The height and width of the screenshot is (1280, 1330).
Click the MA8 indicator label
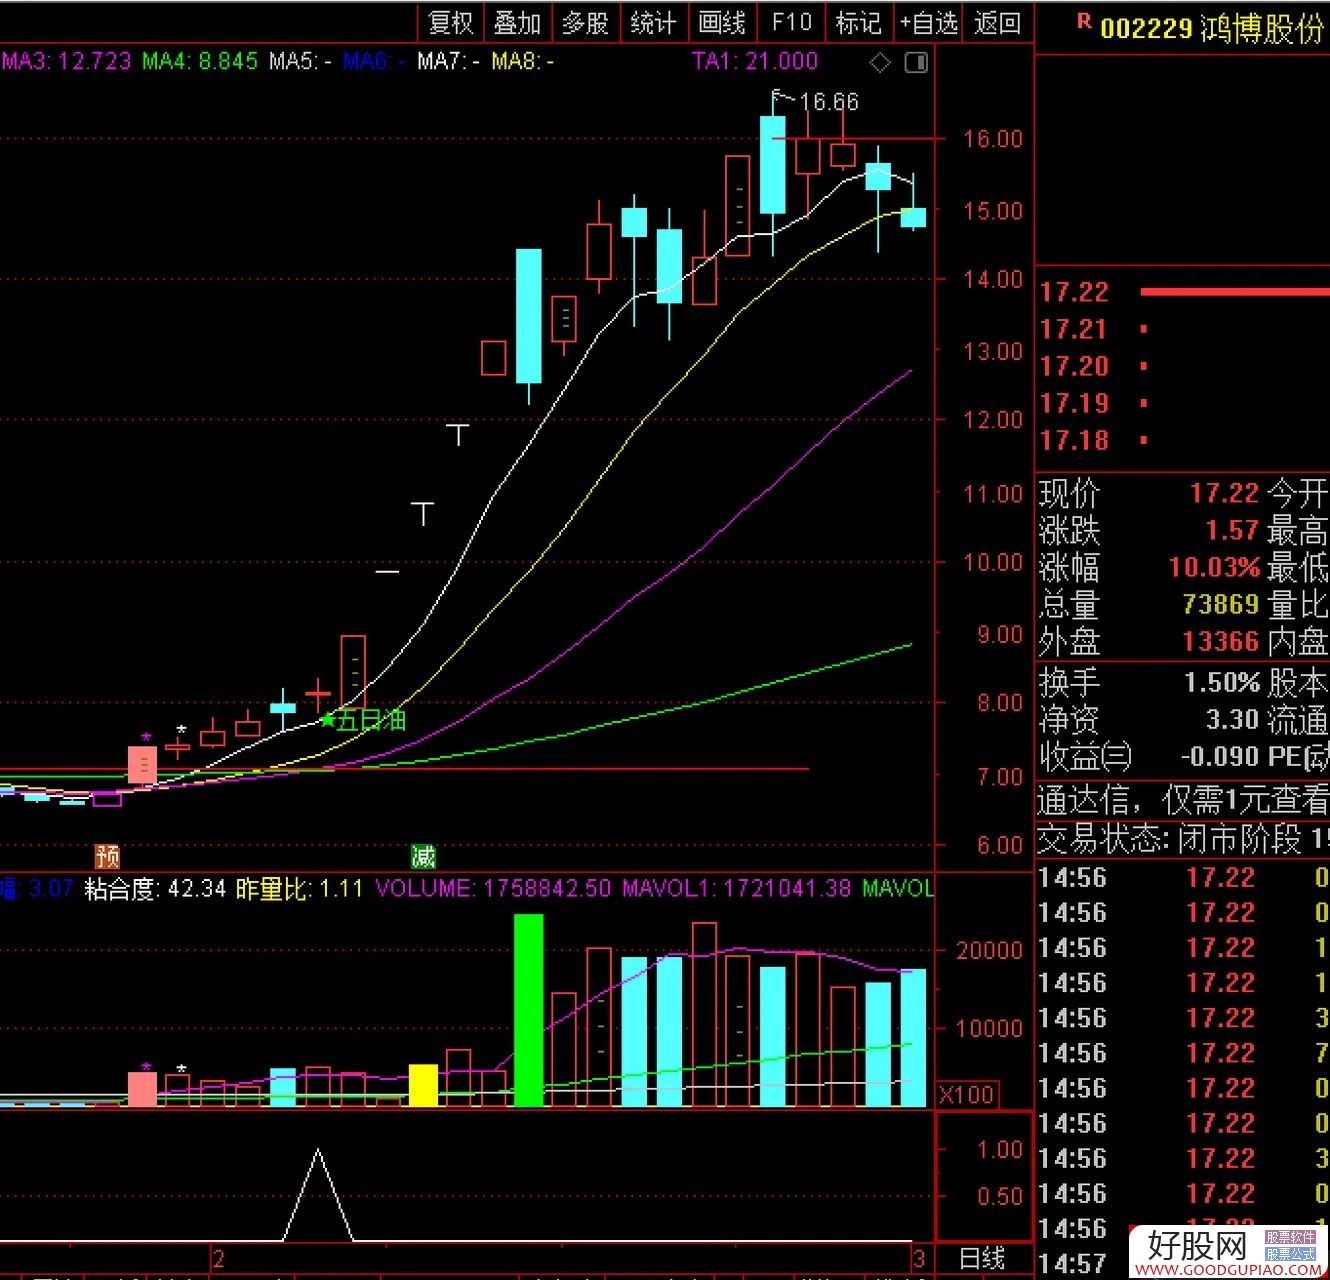click(x=523, y=61)
